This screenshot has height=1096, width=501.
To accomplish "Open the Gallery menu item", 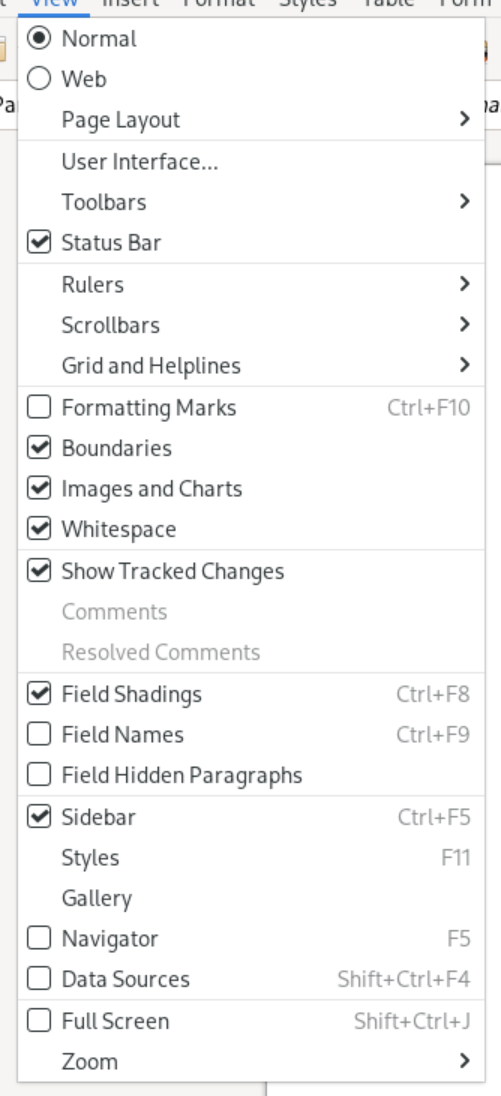I will point(251,898).
